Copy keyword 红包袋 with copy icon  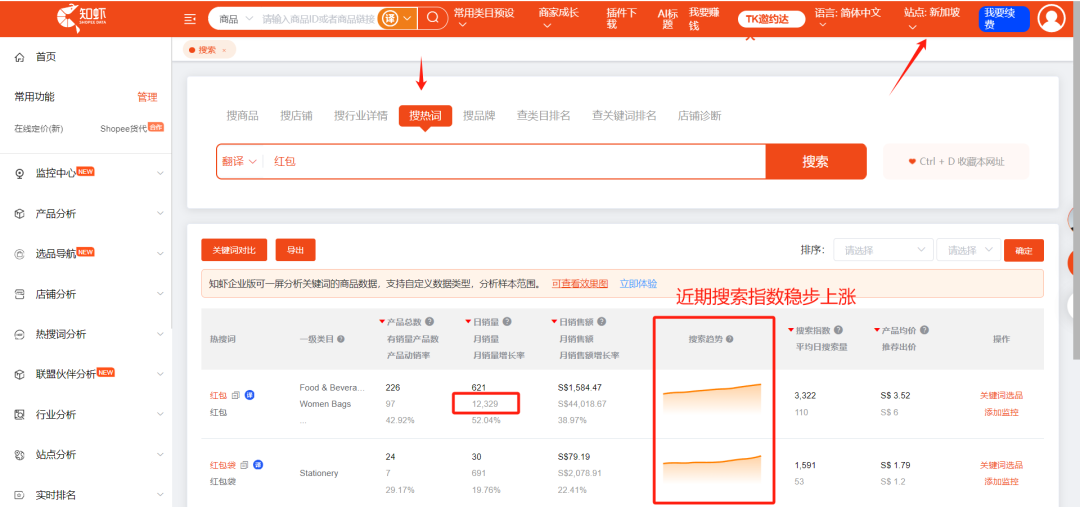pyautogui.click(x=244, y=465)
